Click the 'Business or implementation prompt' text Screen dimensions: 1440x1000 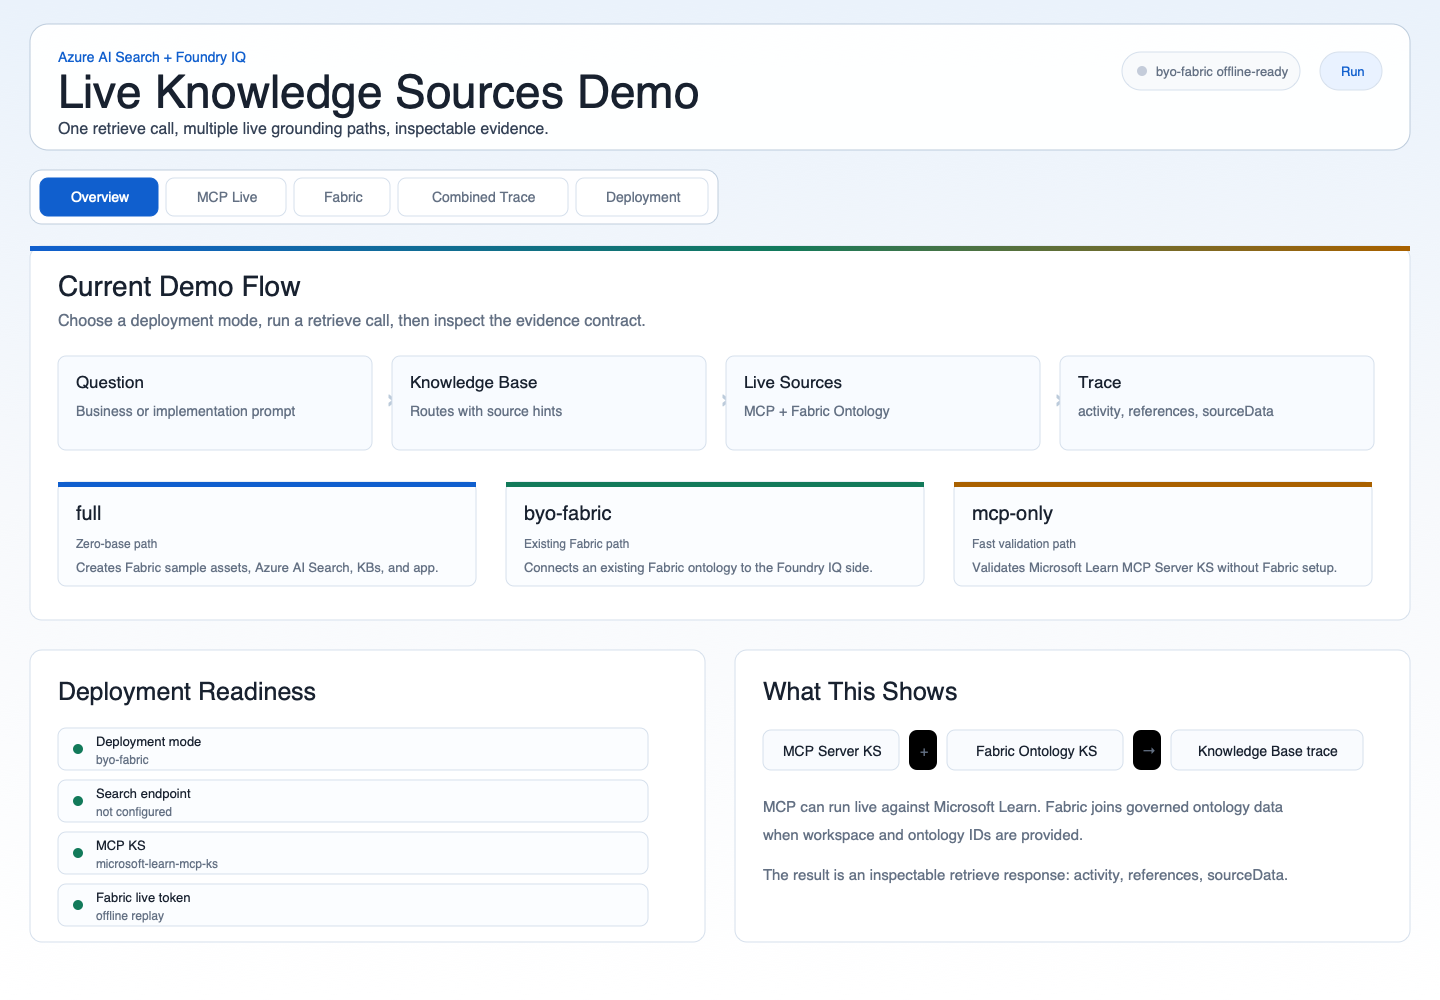185,411
